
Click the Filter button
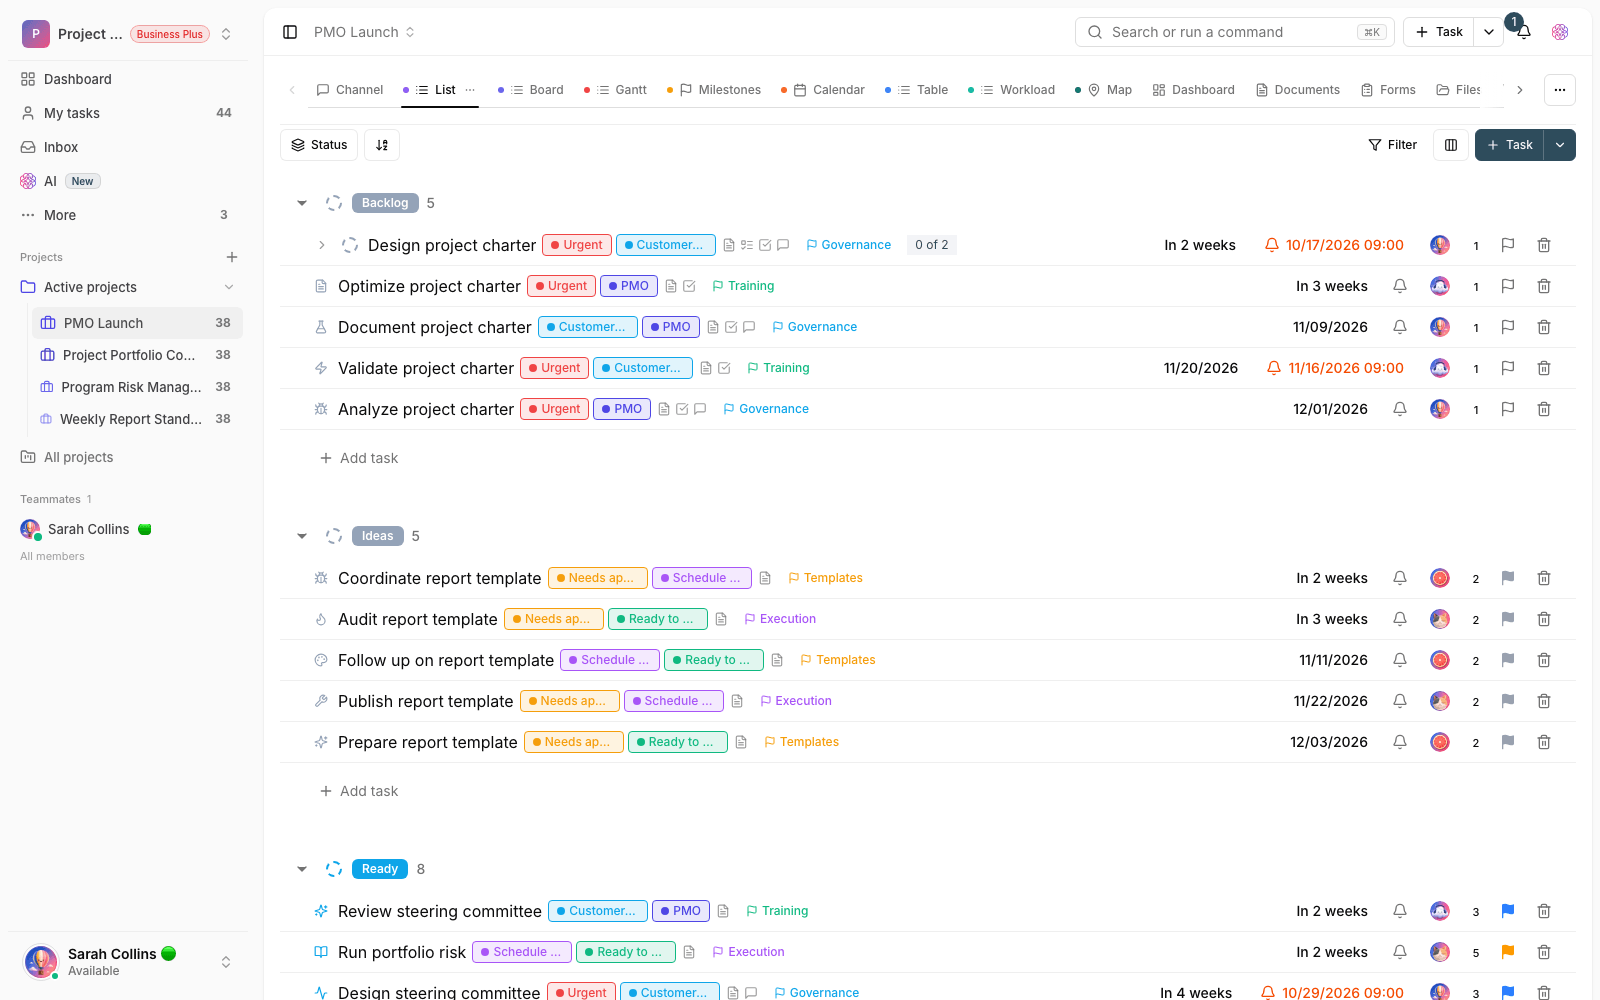click(1393, 145)
